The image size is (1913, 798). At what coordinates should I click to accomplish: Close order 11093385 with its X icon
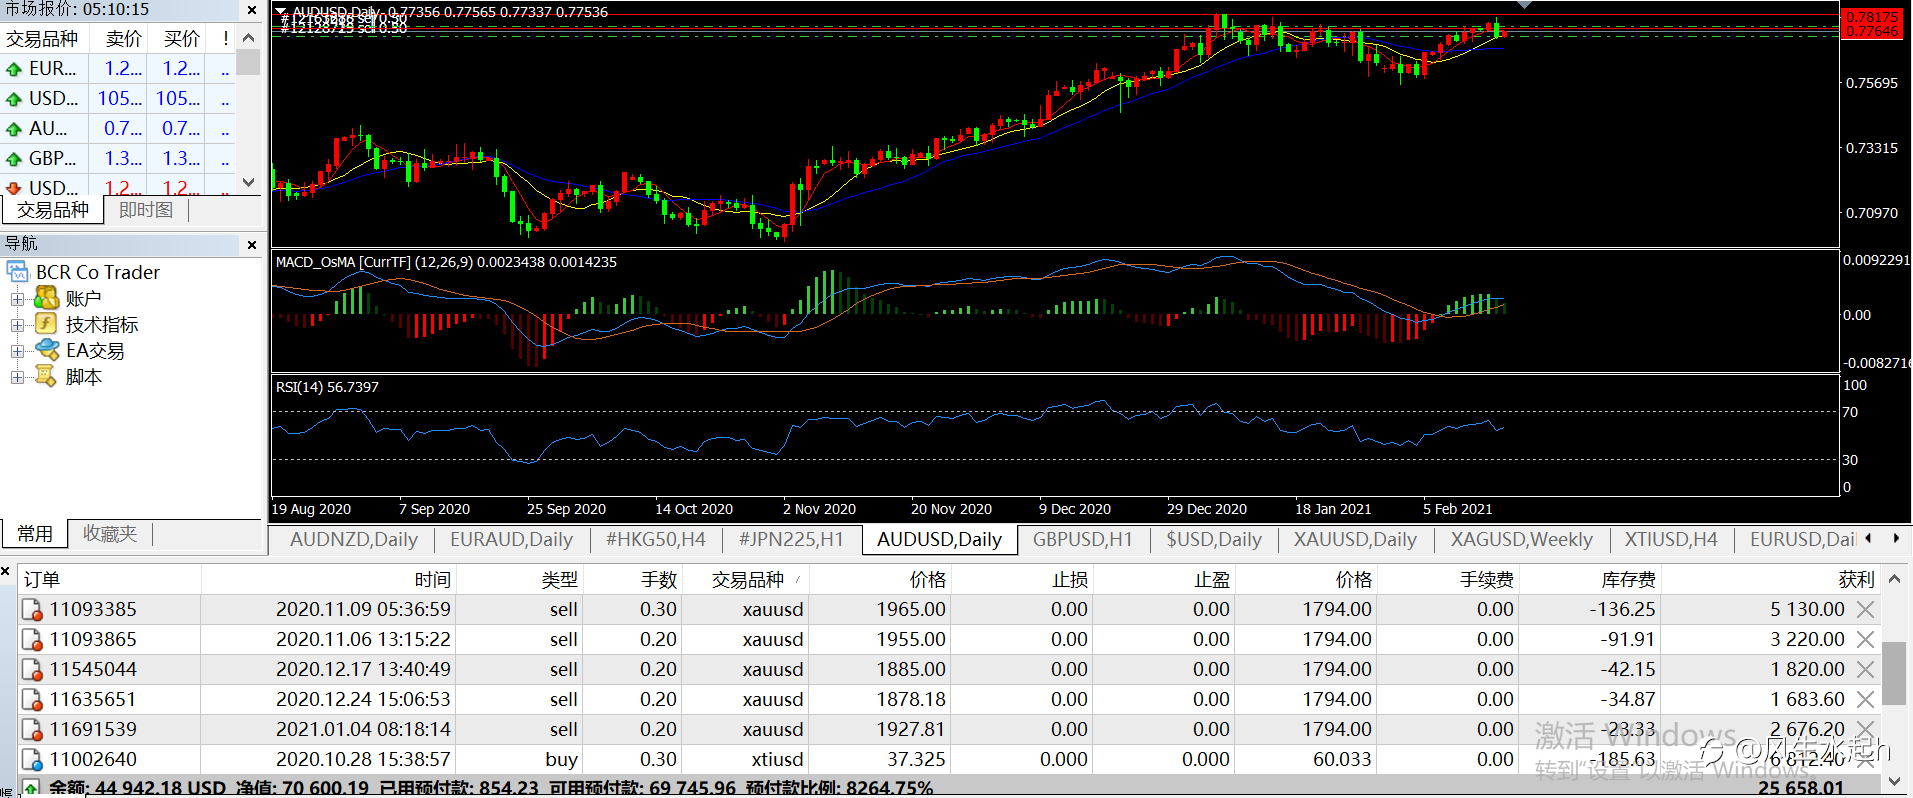(x=1865, y=610)
